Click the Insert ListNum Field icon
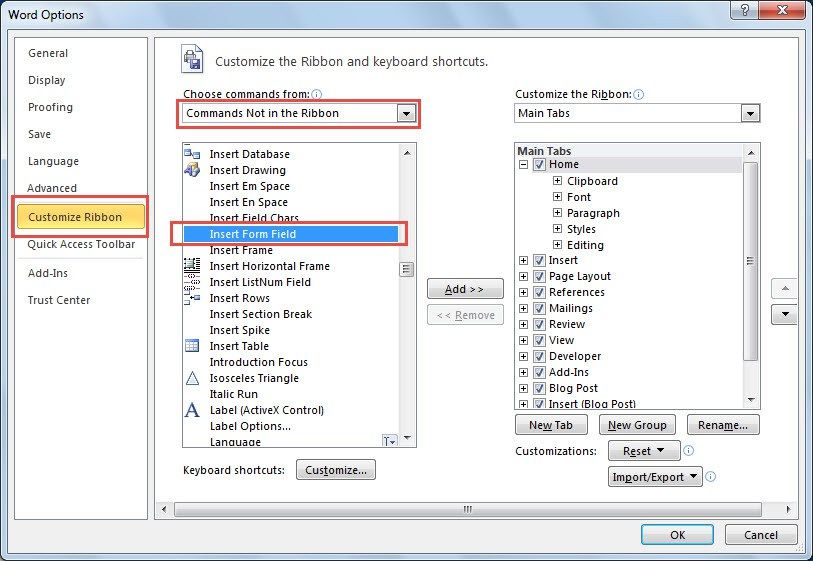 [x=192, y=282]
